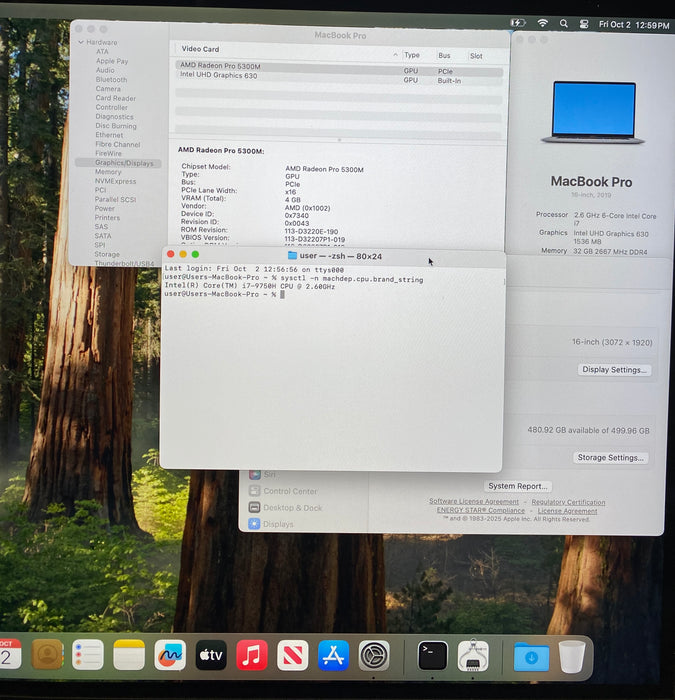Screen dimensions: 675x700
Task: Select Intel UHD Graphics 630 row
Action: pos(339,78)
